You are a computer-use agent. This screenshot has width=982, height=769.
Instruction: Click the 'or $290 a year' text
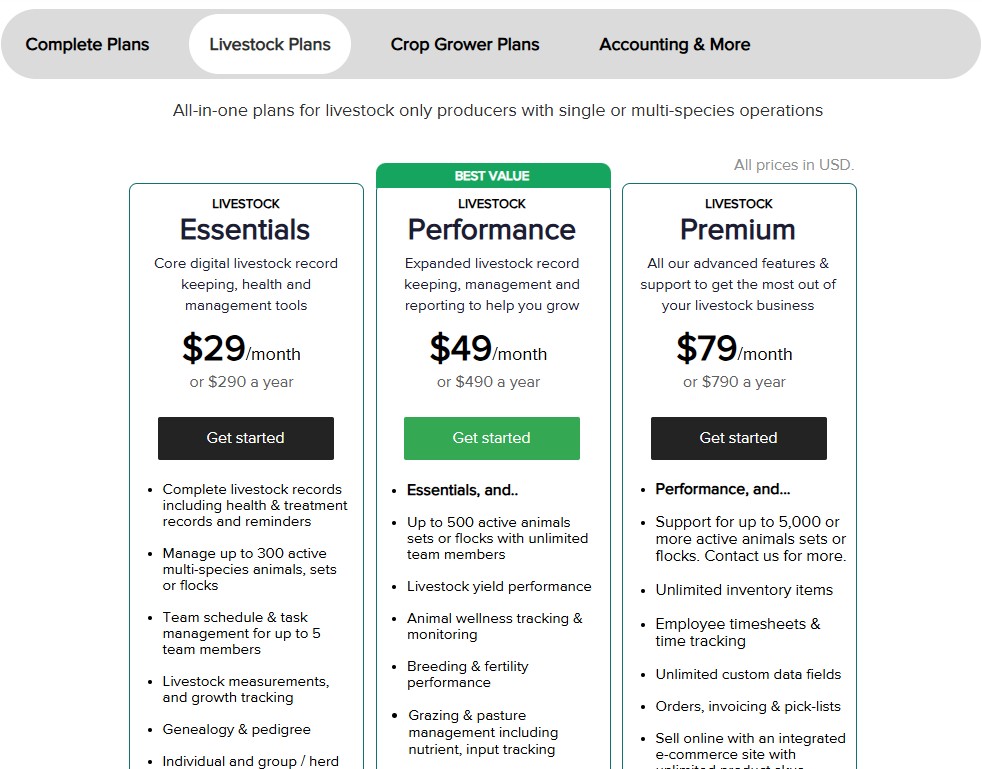pyautogui.click(x=241, y=382)
